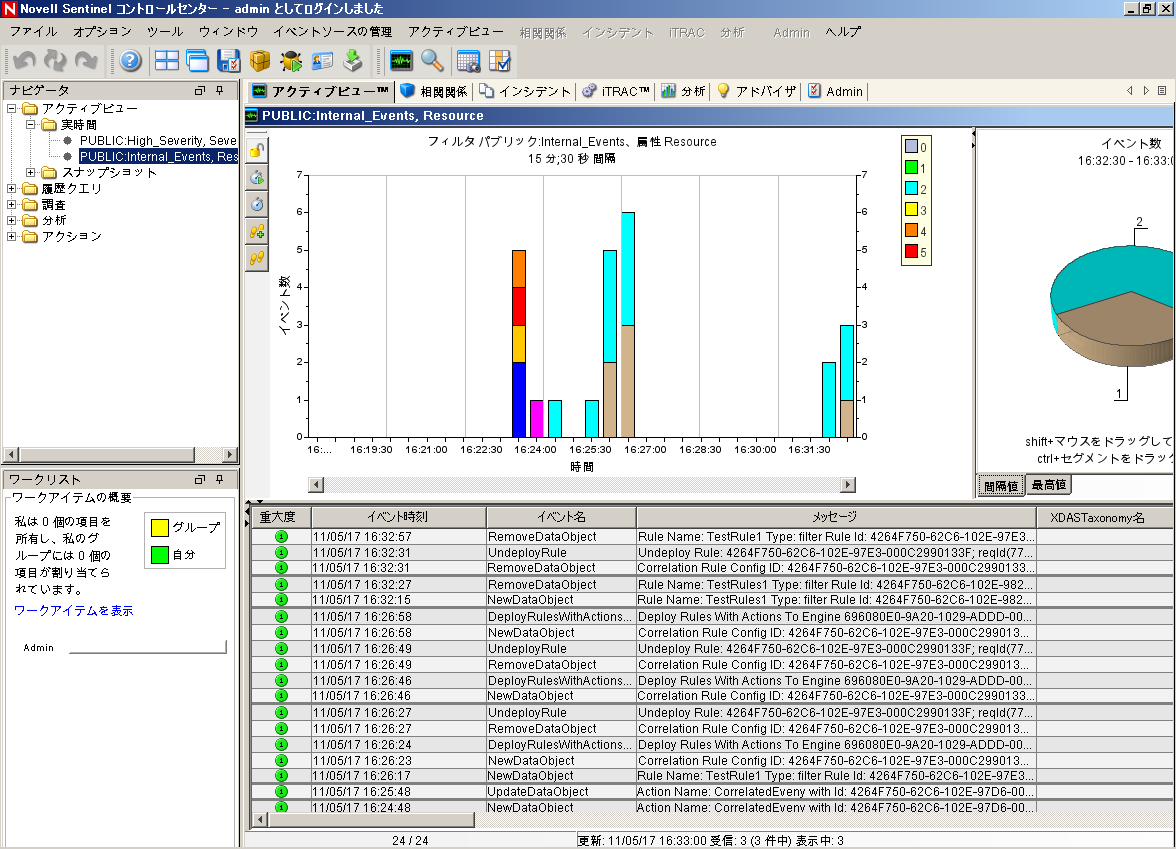Click the イベント時刻 column header

tap(397, 517)
